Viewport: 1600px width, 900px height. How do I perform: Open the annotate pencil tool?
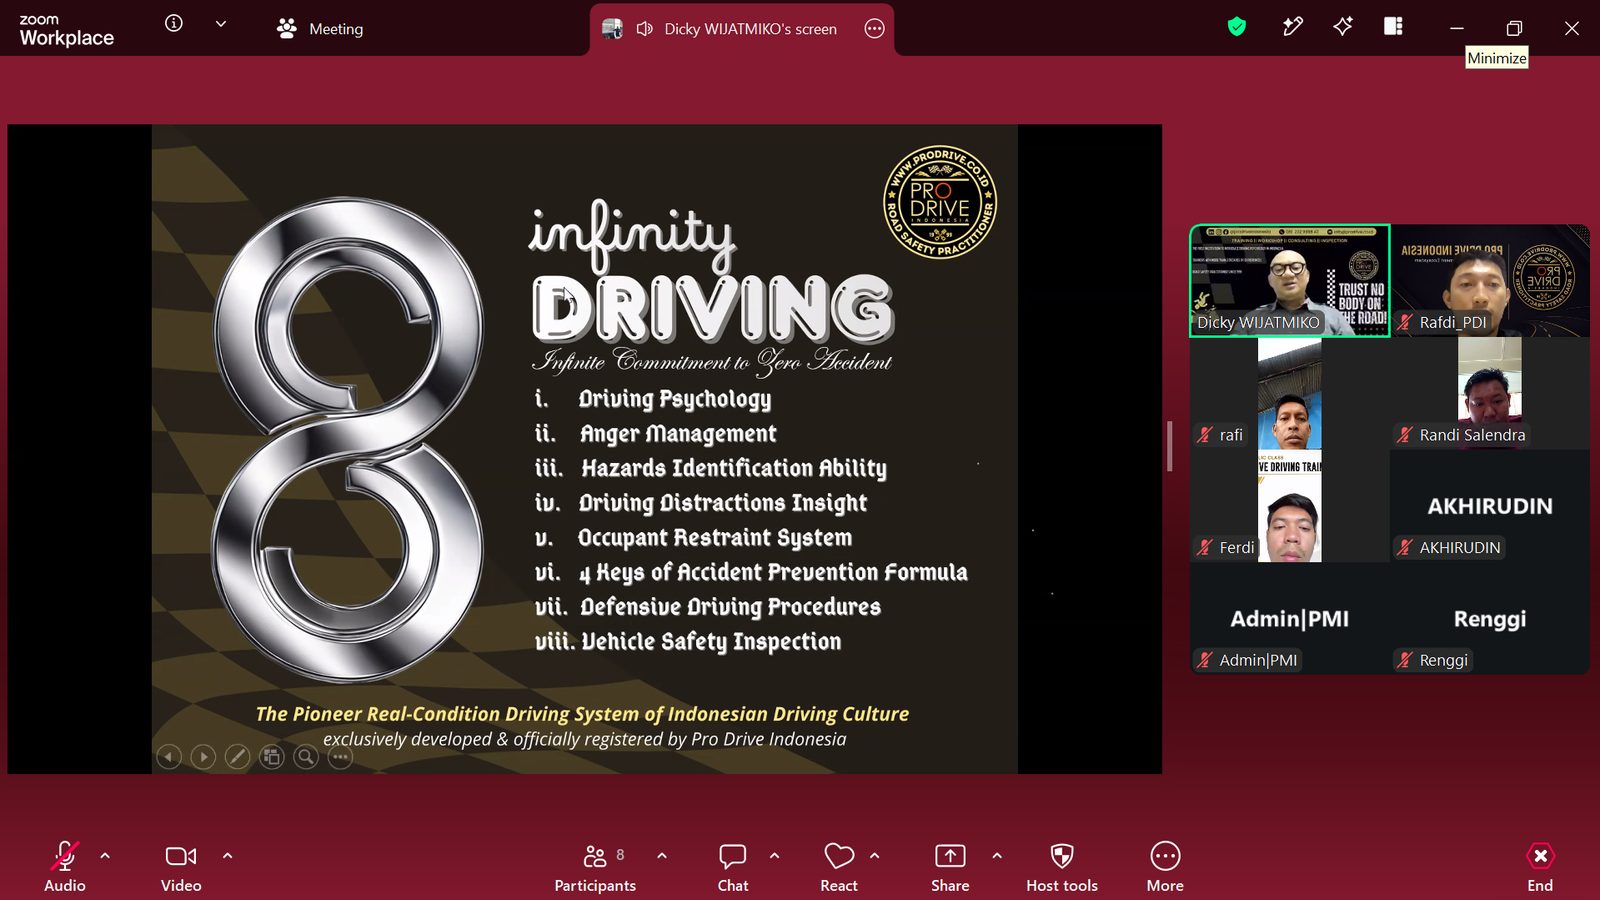(1293, 27)
